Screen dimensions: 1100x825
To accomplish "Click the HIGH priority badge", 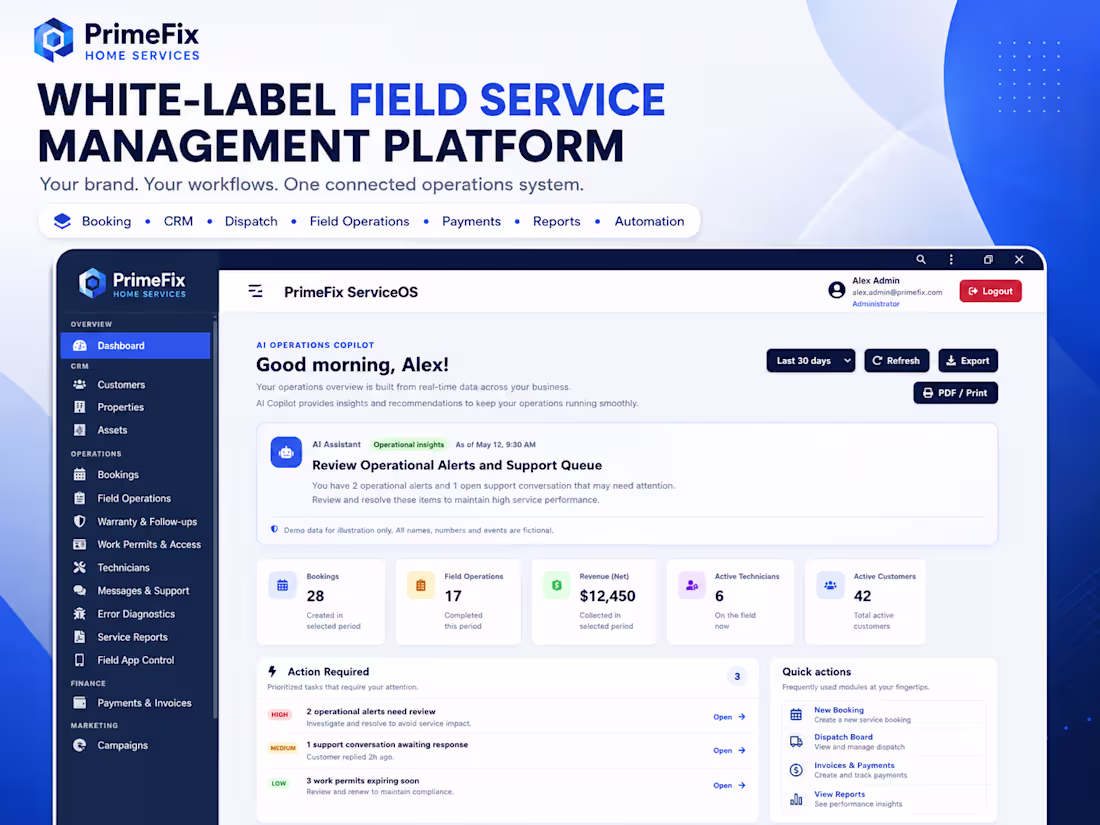I will pyautogui.click(x=280, y=715).
